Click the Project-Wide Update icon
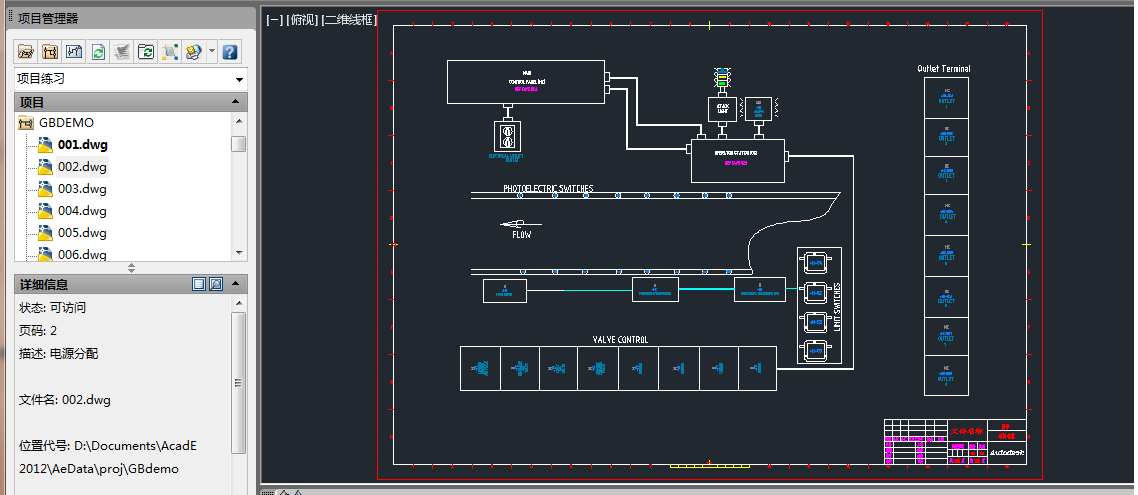 click(x=147, y=52)
